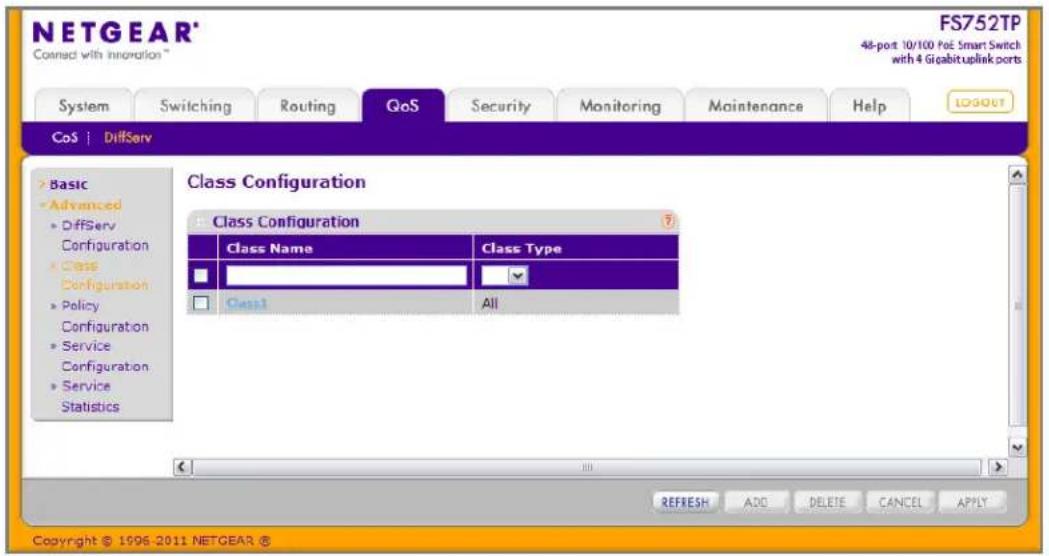This screenshot has height=556, width=1049.
Task: Click the FS752TP model label
Action: click(980, 23)
